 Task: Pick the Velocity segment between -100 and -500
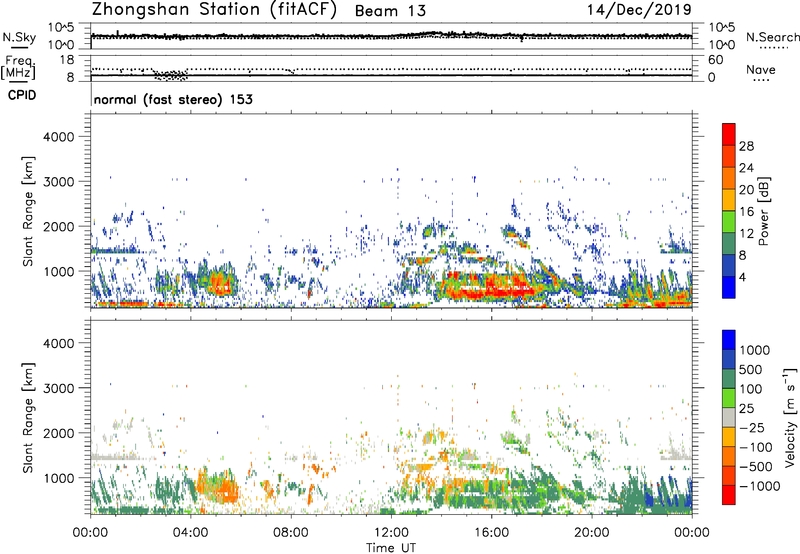click(x=729, y=456)
